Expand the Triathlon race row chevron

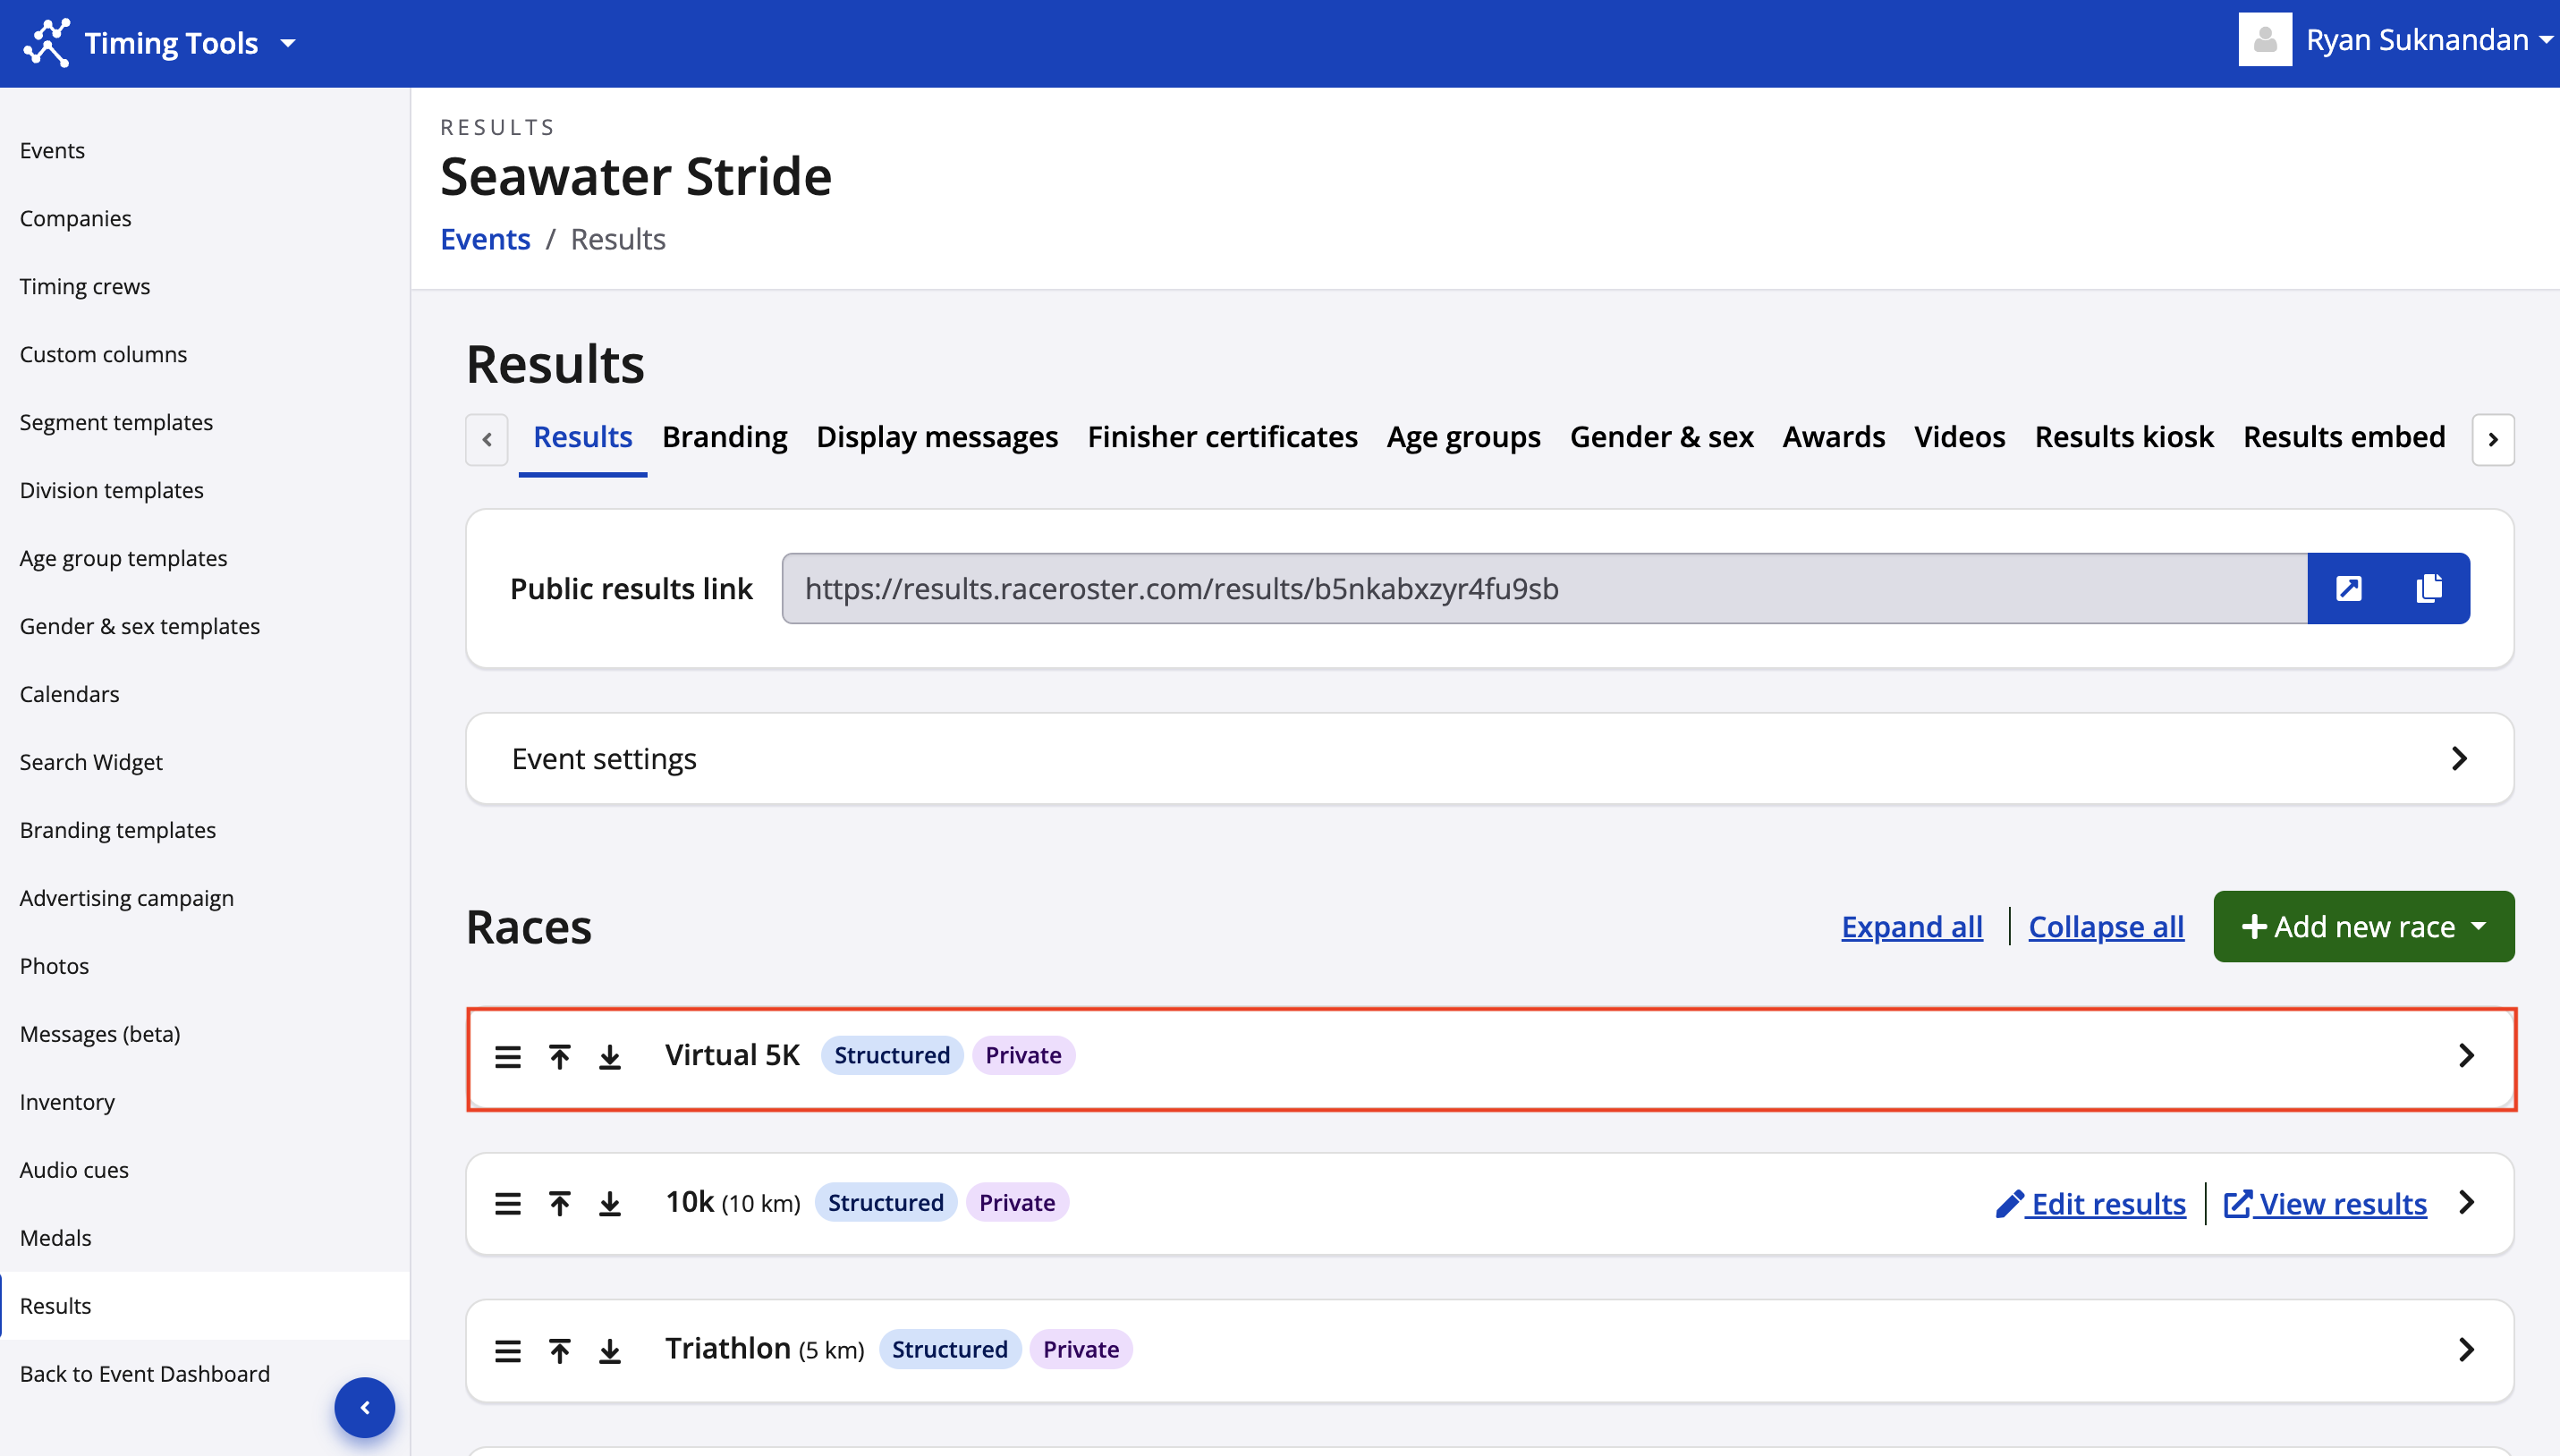[x=2465, y=1350]
